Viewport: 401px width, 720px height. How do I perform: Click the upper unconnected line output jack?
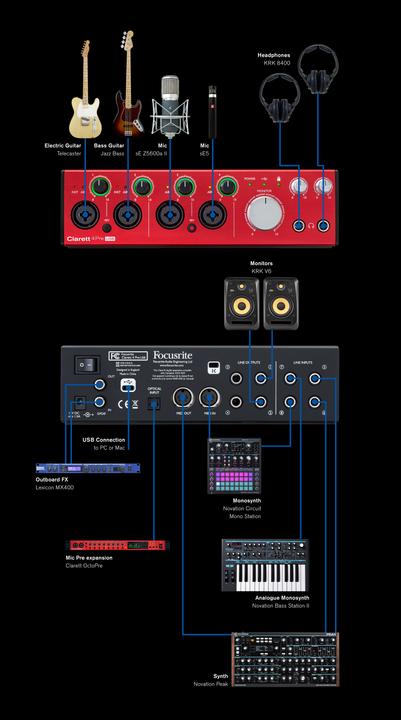coord(236,378)
